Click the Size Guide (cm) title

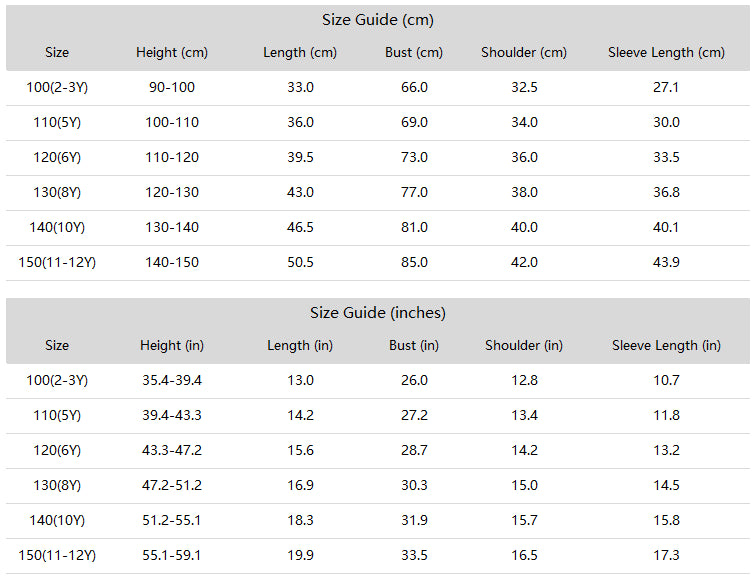(378, 20)
